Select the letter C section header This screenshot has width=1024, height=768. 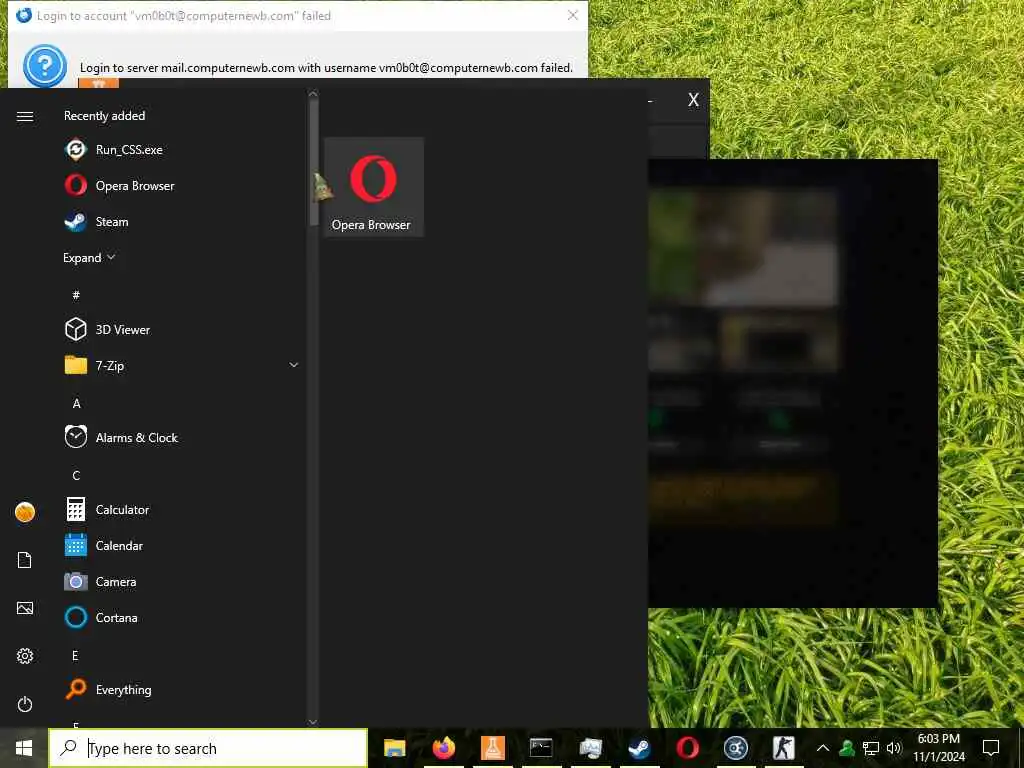(x=76, y=475)
